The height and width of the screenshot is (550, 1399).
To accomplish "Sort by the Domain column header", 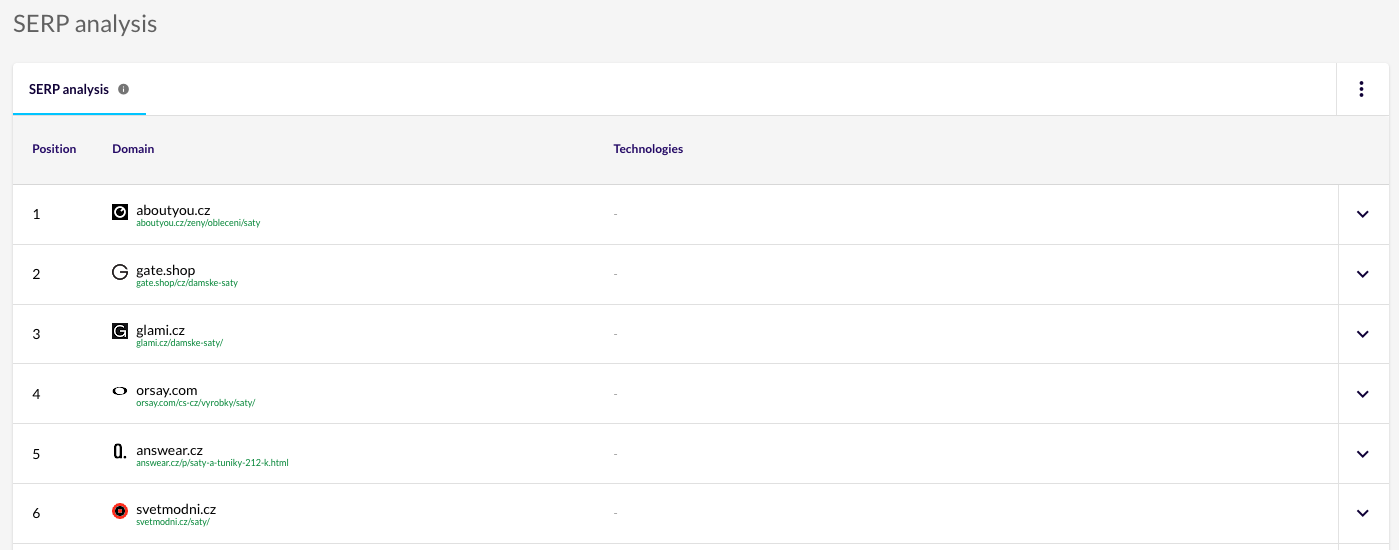I will pyautogui.click(x=133, y=149).
